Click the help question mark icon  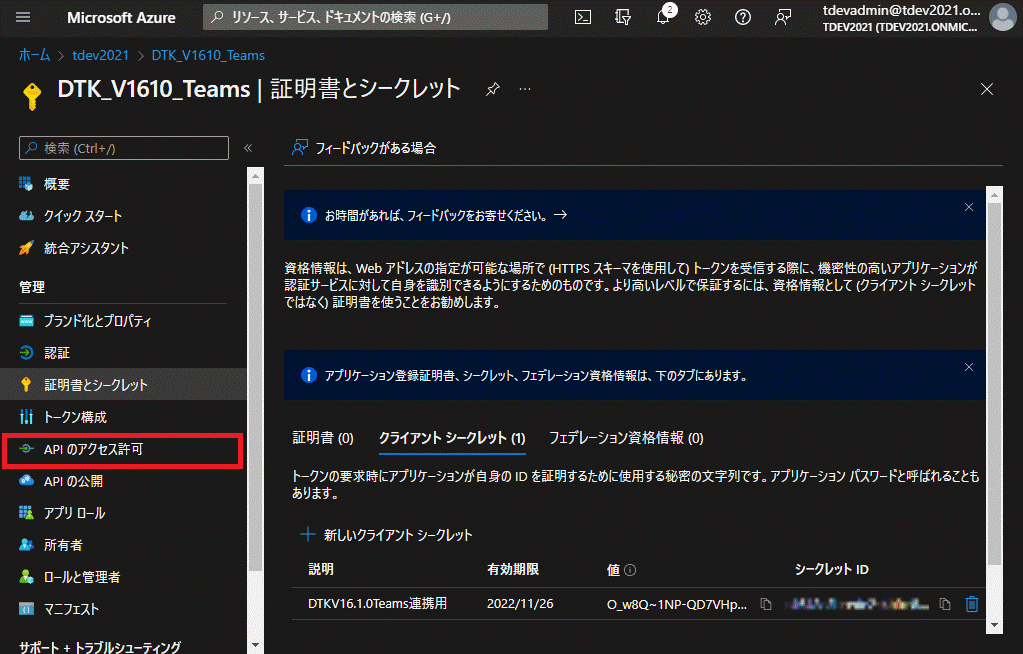[743, 17]
